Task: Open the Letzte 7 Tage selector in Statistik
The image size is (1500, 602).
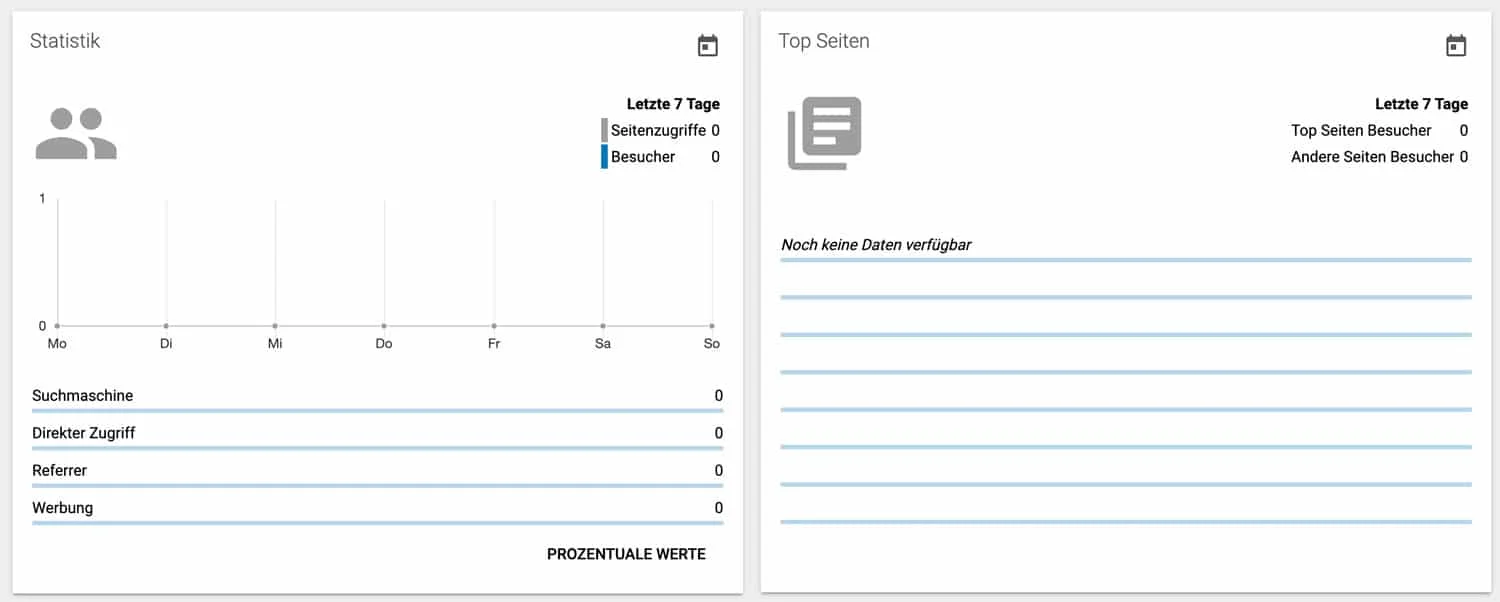Action: pyautogui.click(x=675, y=103)
